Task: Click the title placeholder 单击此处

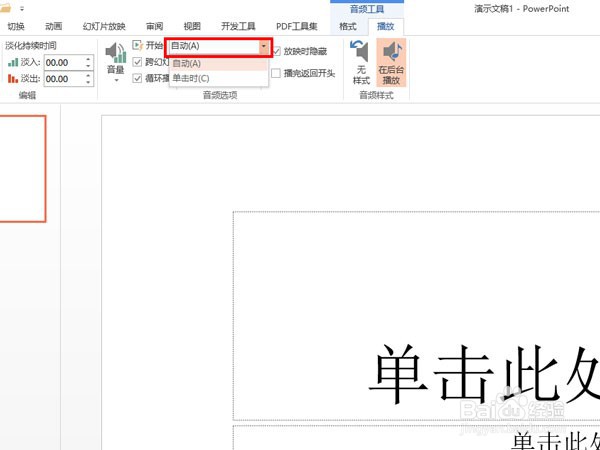Action: [x=416, y=316]
